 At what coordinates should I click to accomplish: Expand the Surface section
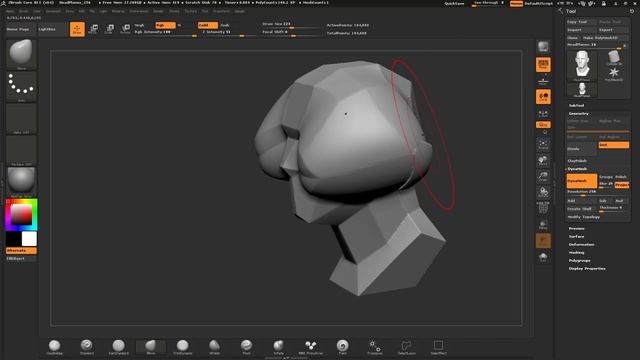coord(576,236)
